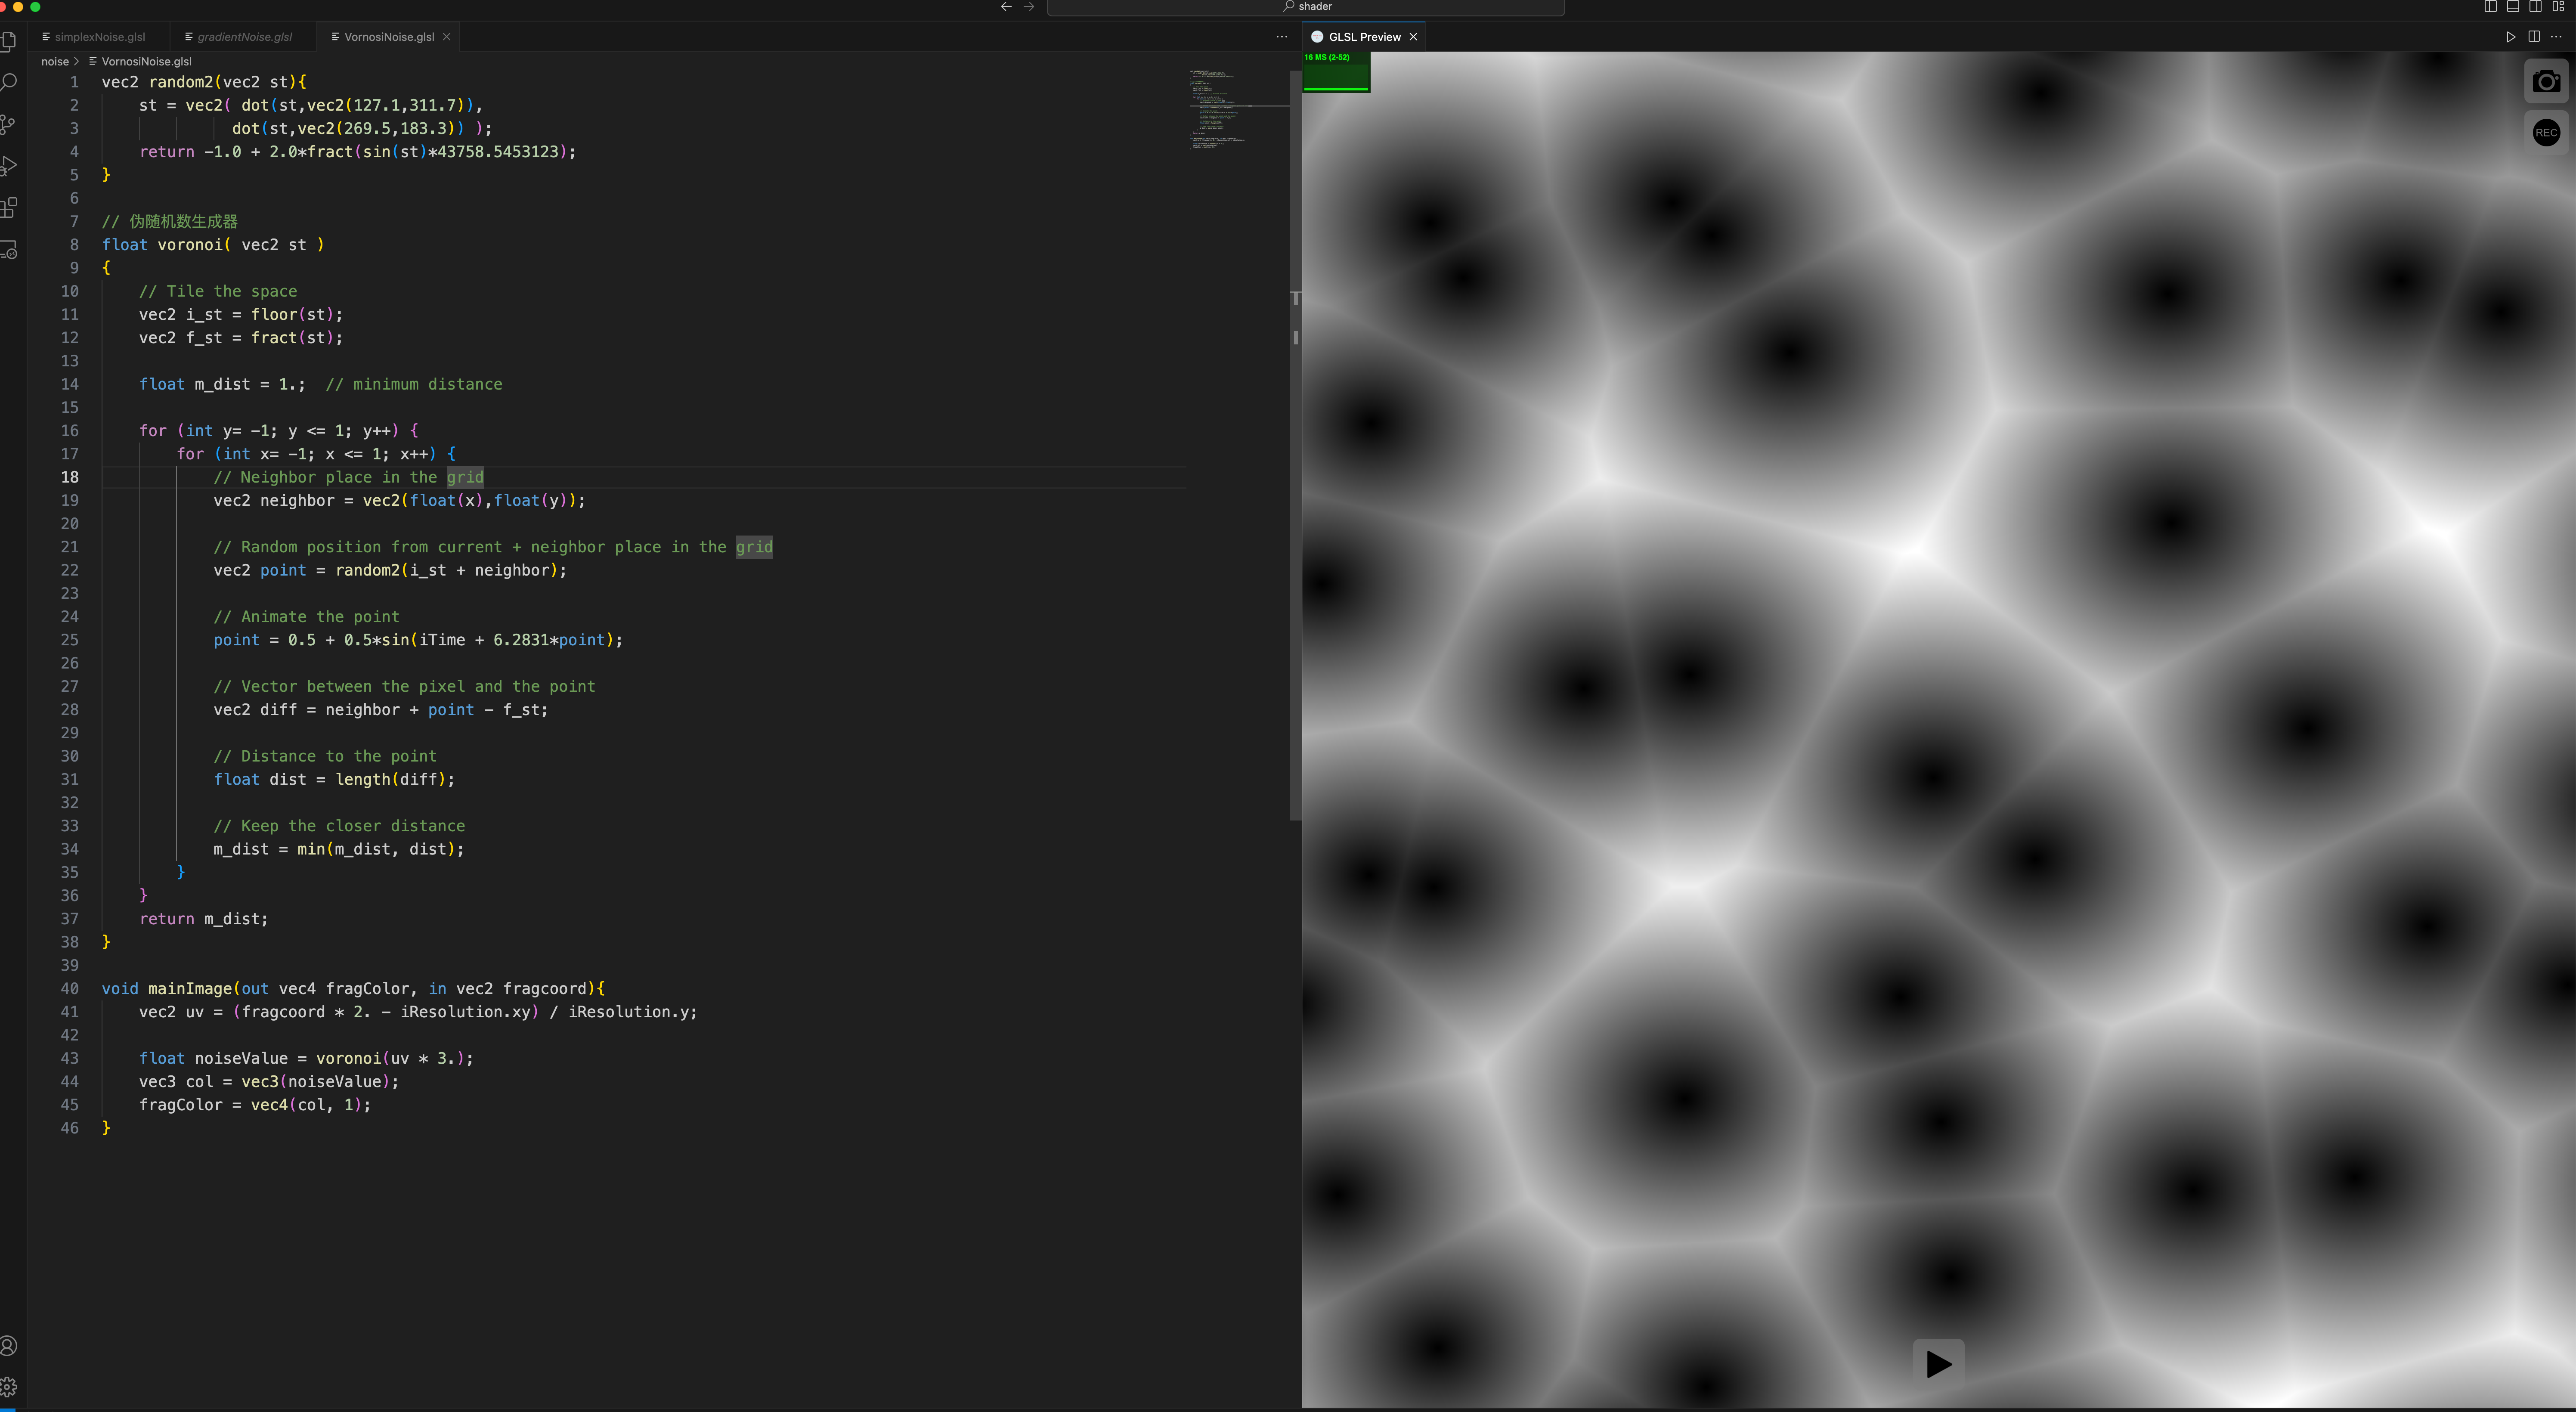Click '// Tile the space' comment
Viewport: 2576px width, 1412px height.
[x=218, y=291]
